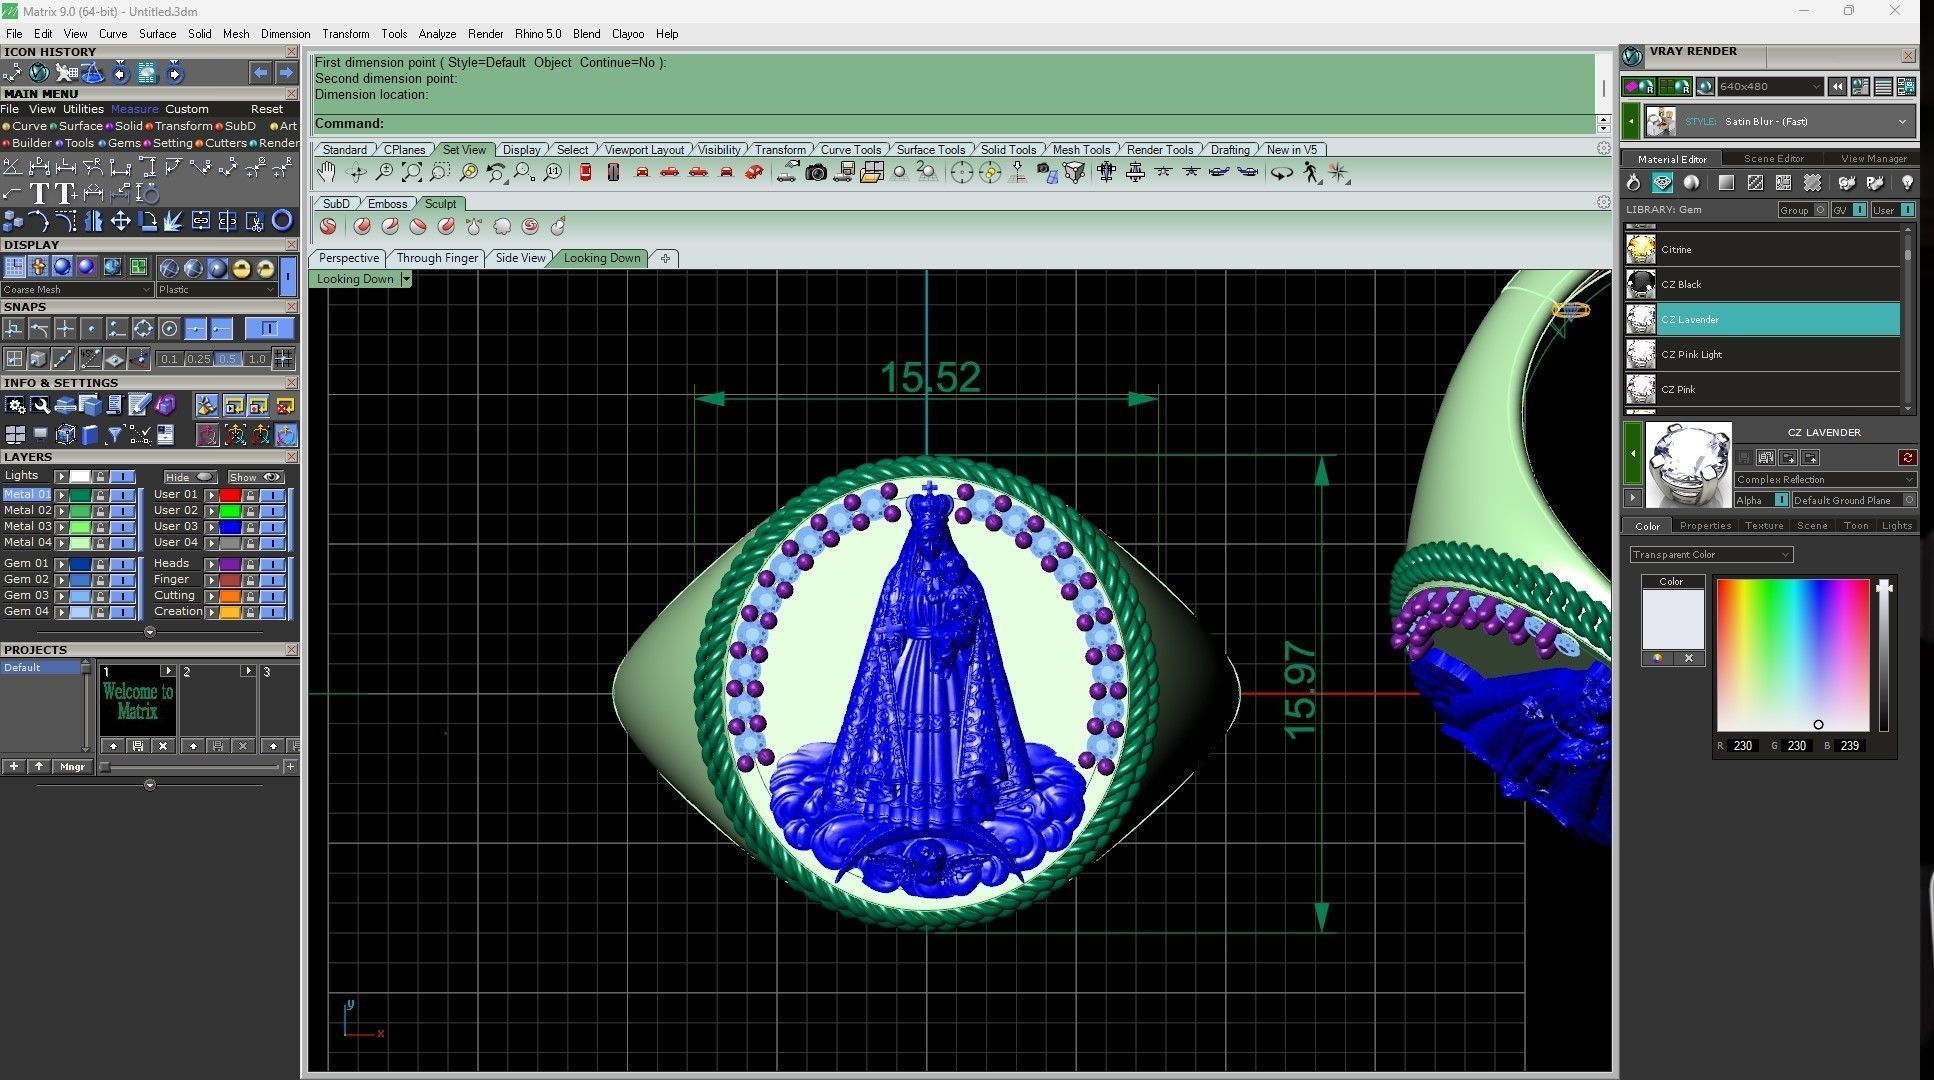Expand project slot 1 arrow
This screenshot has height=1080, width=1934.
[x=168, y=671]
